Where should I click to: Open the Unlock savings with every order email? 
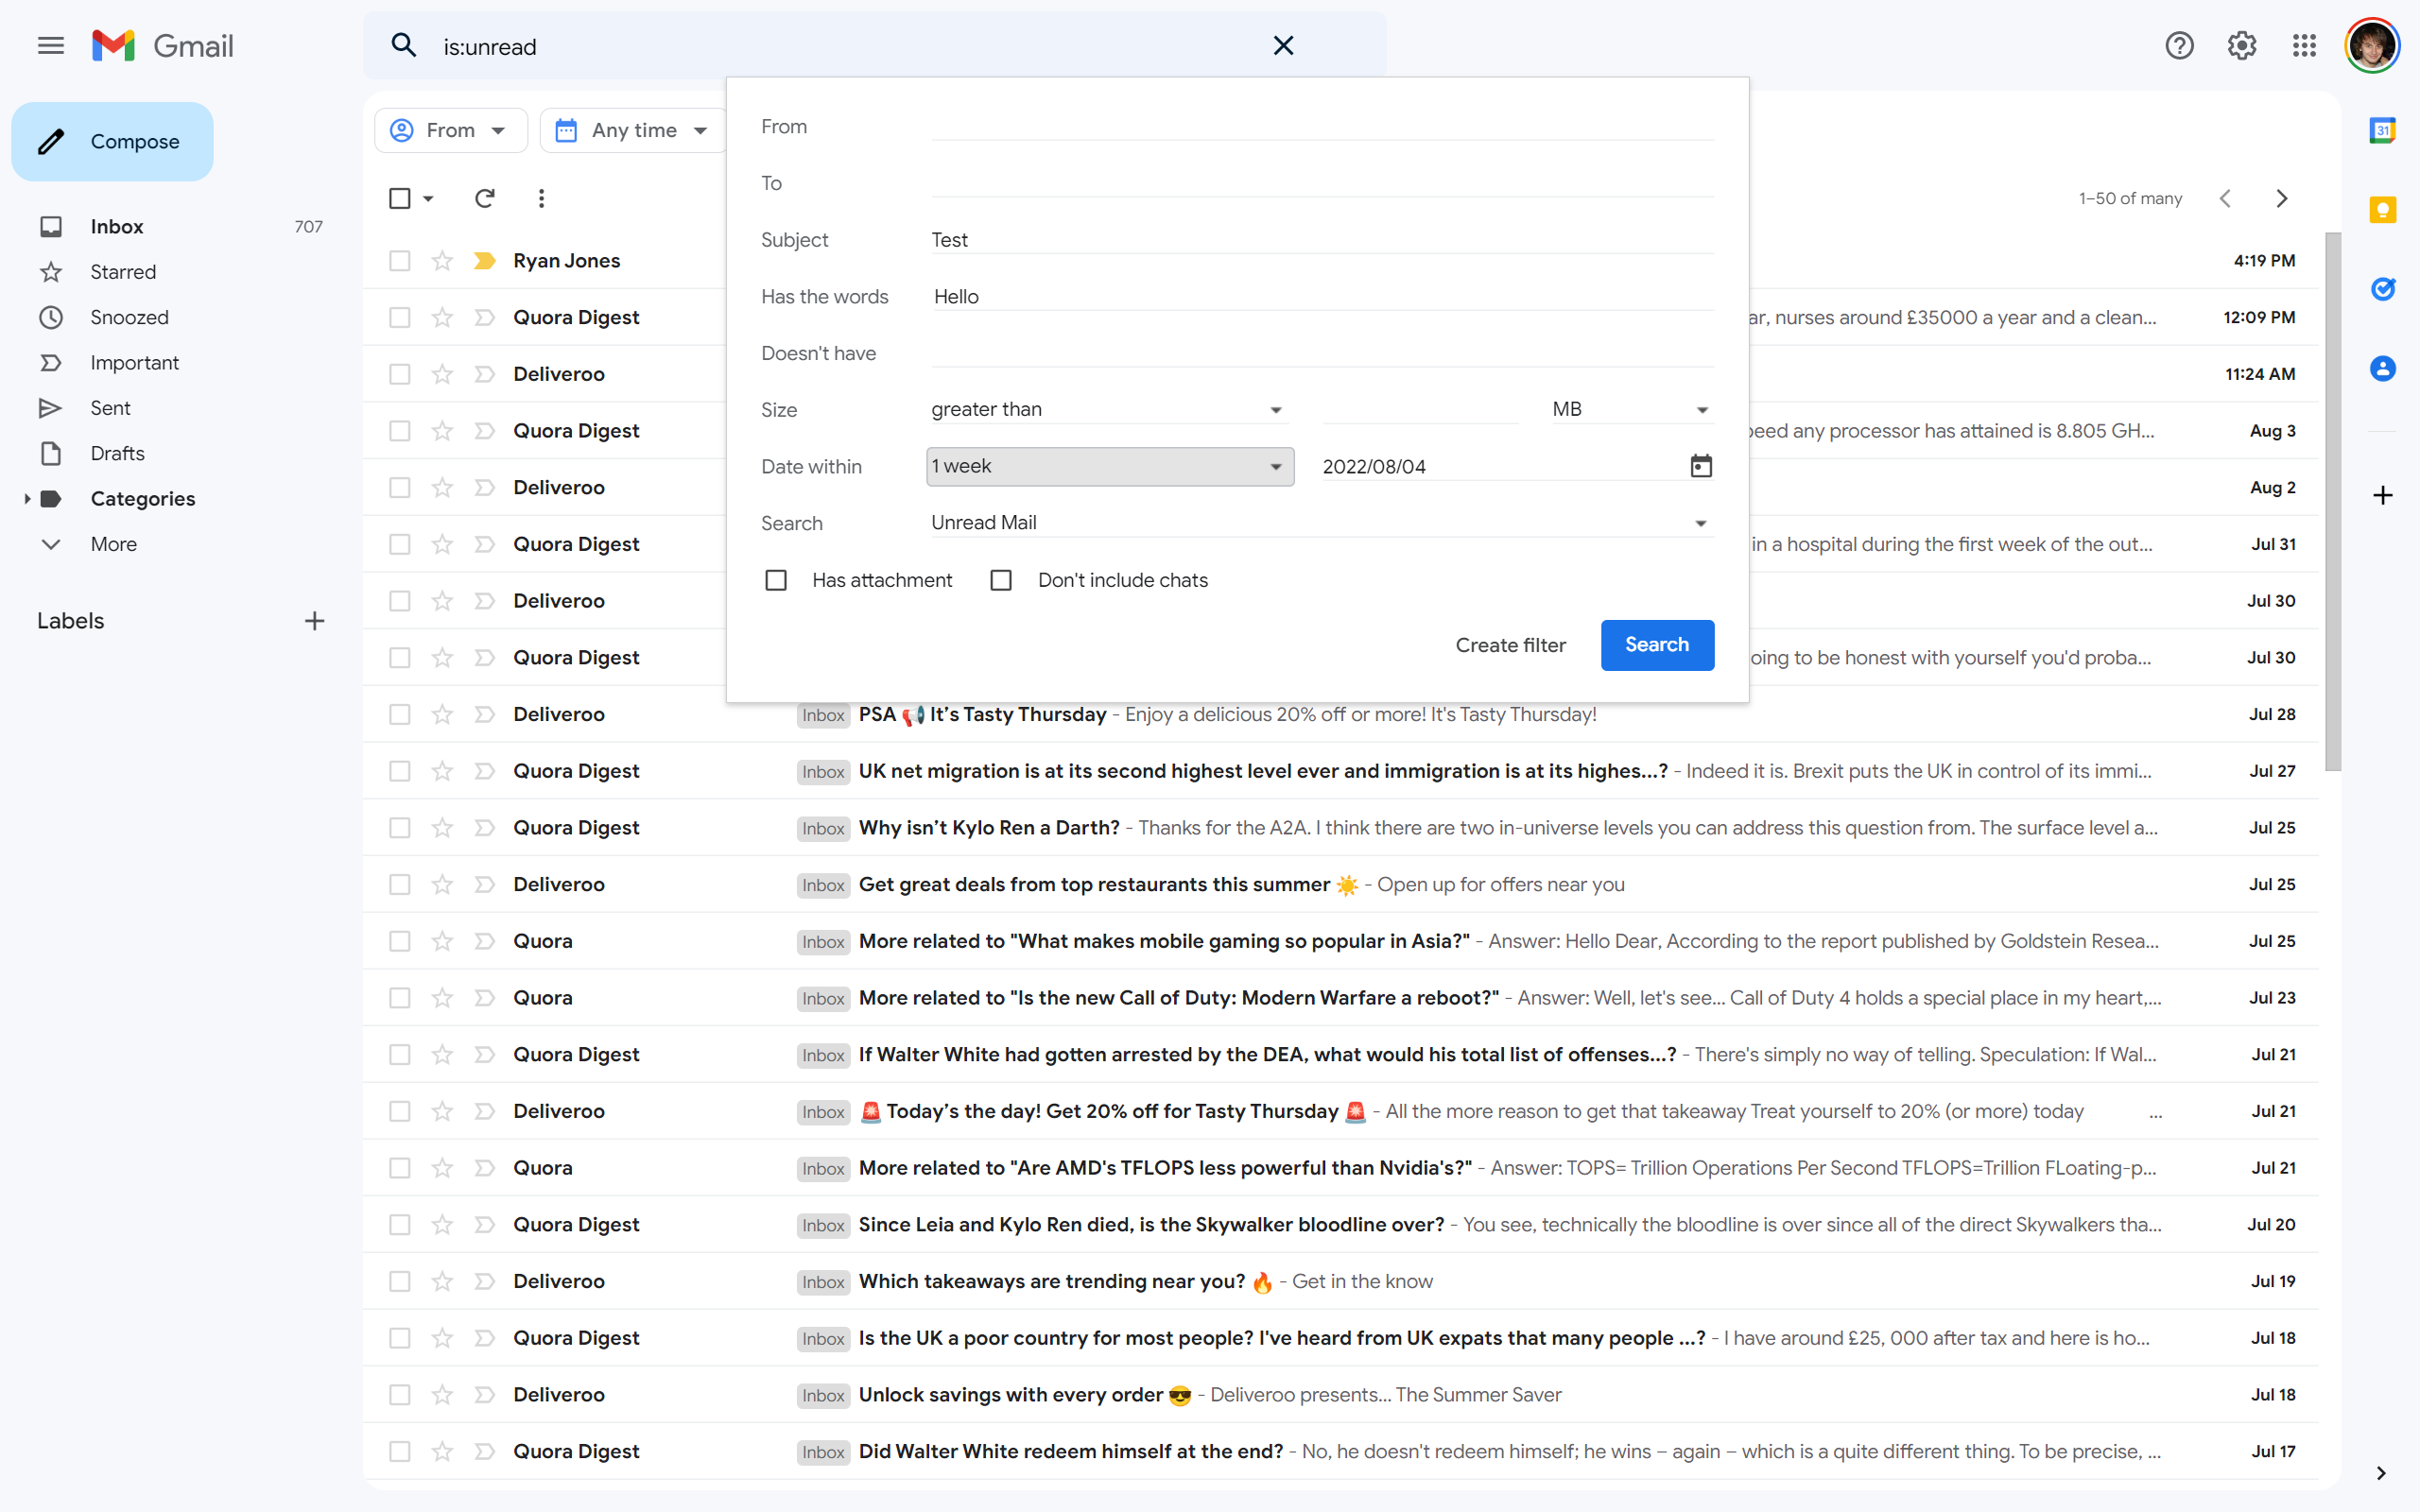click(x=1340, y=1395)
